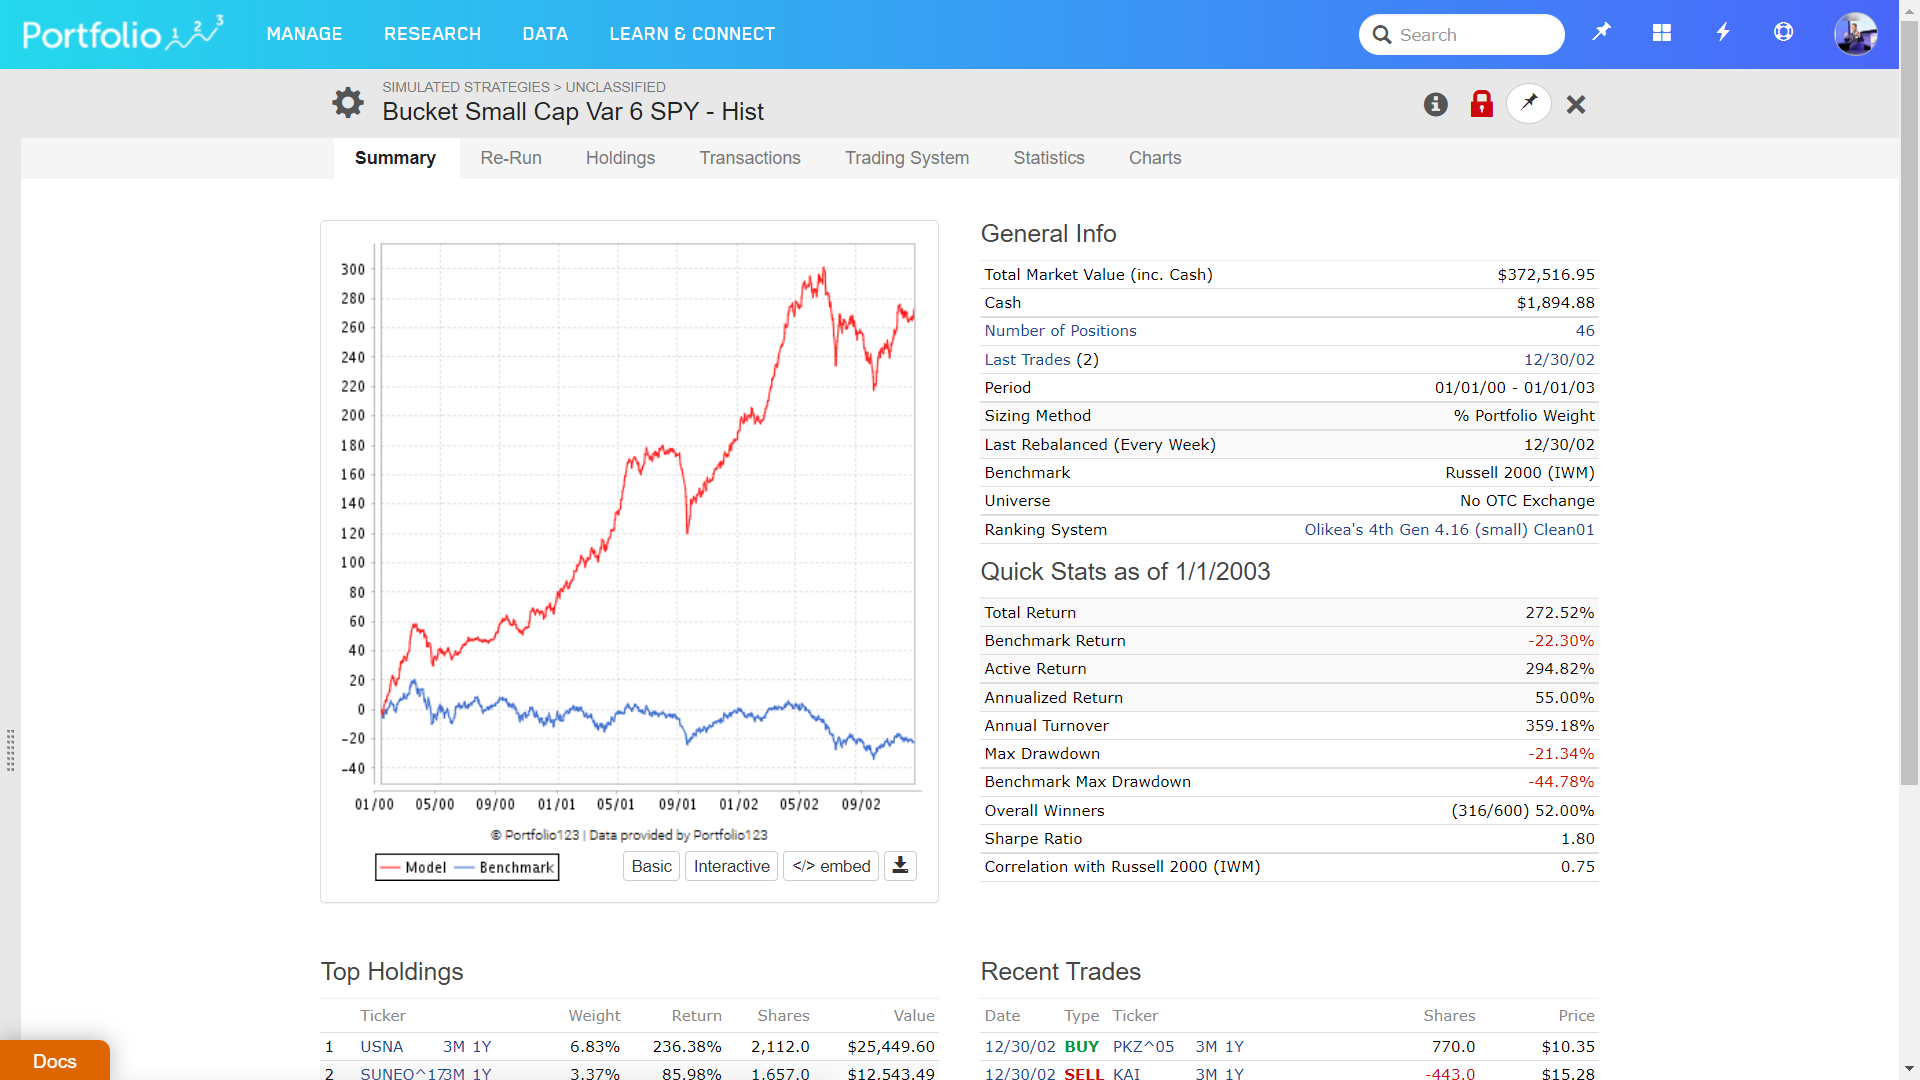Switch chart to Basic mode

[x=651, y=866]
